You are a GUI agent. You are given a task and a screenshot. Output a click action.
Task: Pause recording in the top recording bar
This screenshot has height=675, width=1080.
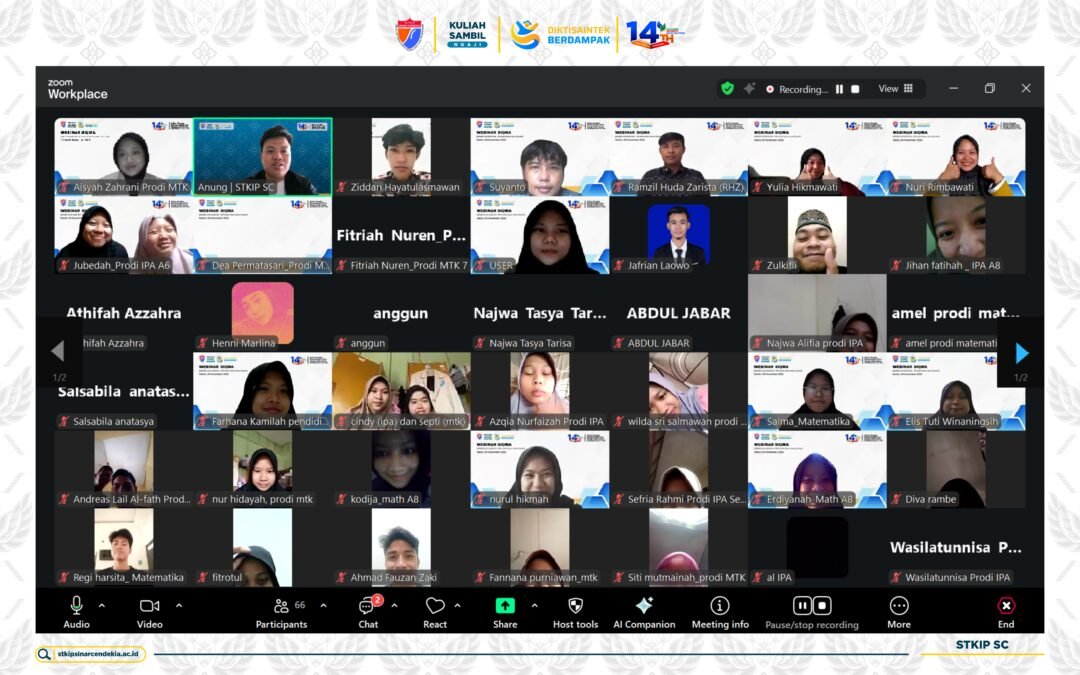click(840, 89)
